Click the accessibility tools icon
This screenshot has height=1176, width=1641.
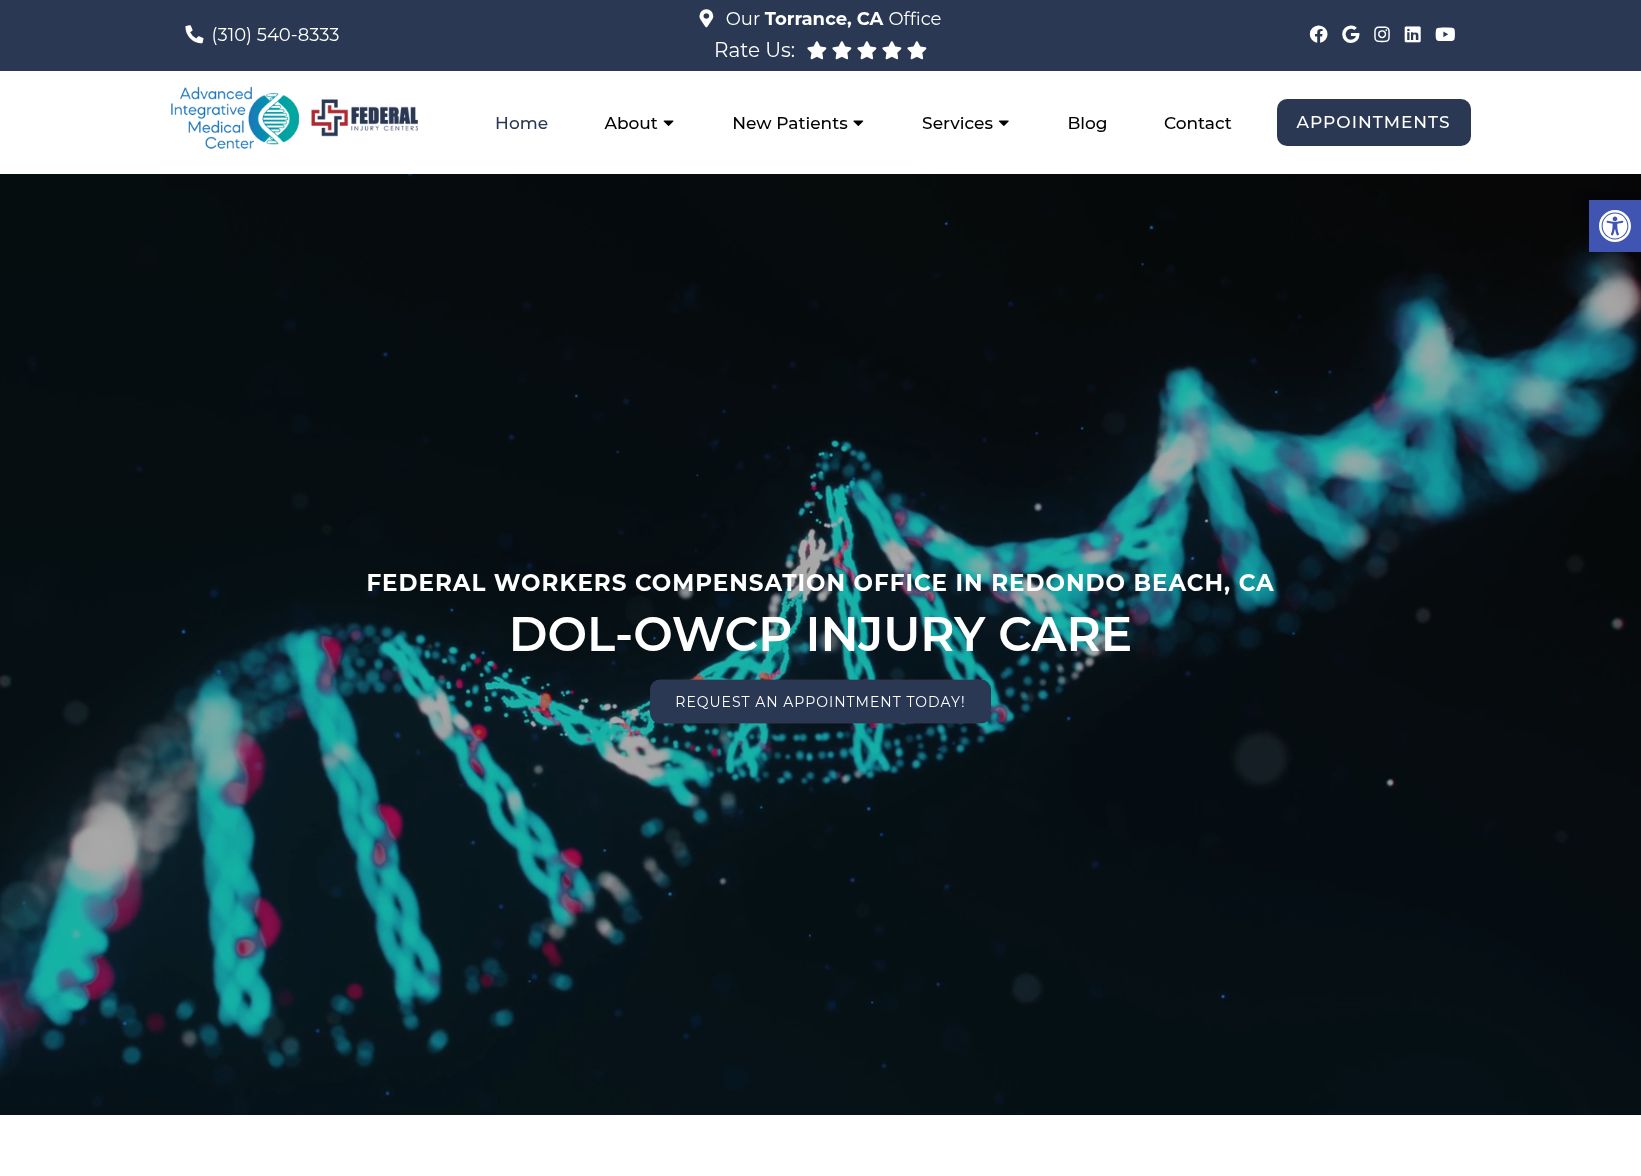tap(1614, 226)
